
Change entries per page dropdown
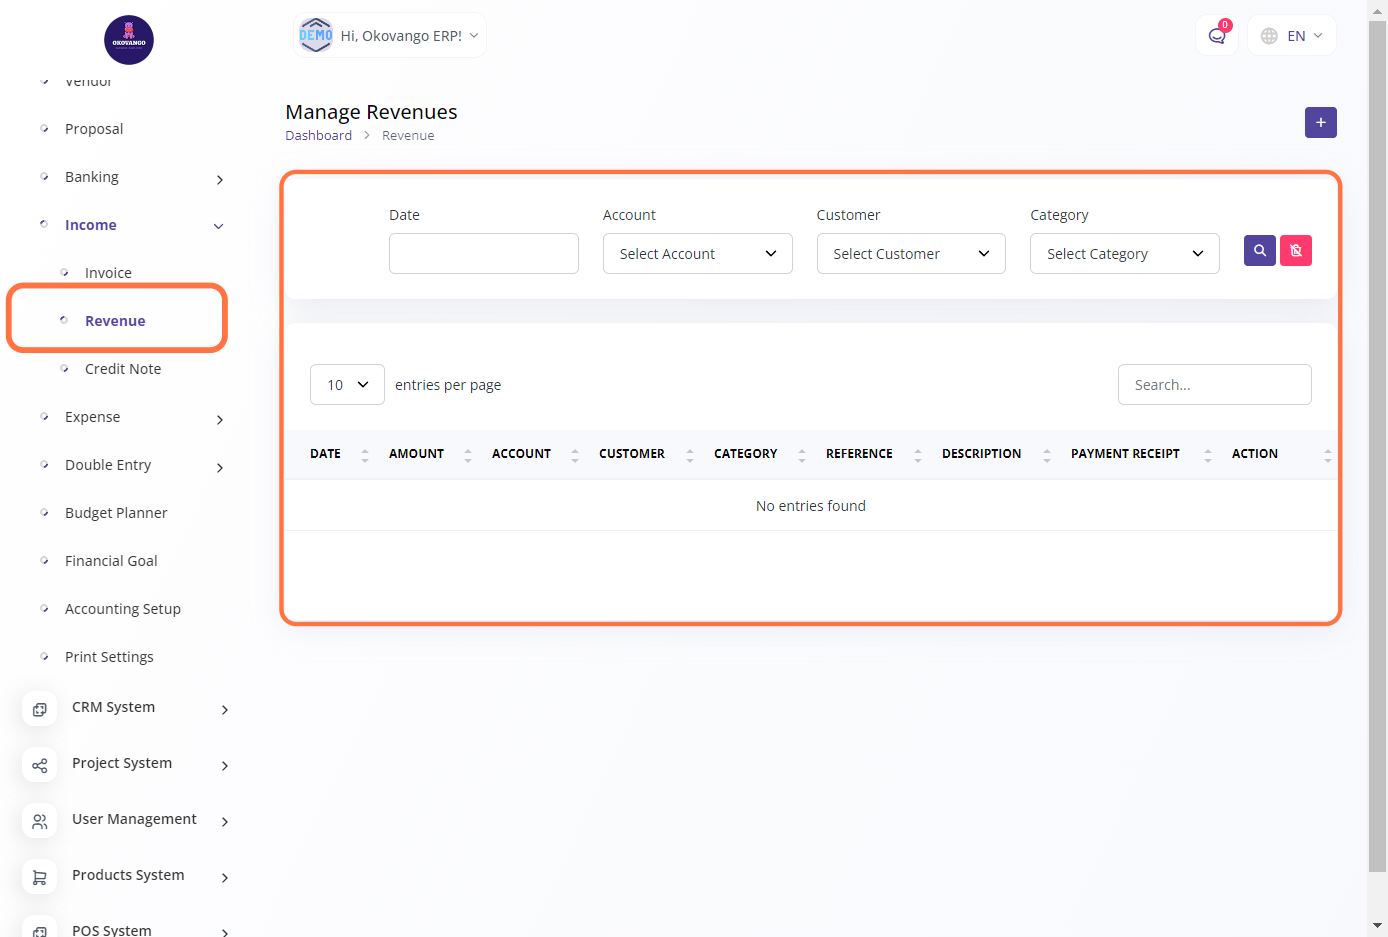(347, 385)
